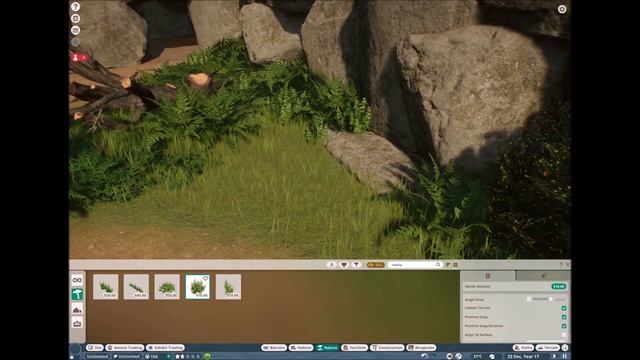Image resolution: width=640 pixels, height=360 pixels.
Task: Open the sort order icon
Action: (448, 265)
